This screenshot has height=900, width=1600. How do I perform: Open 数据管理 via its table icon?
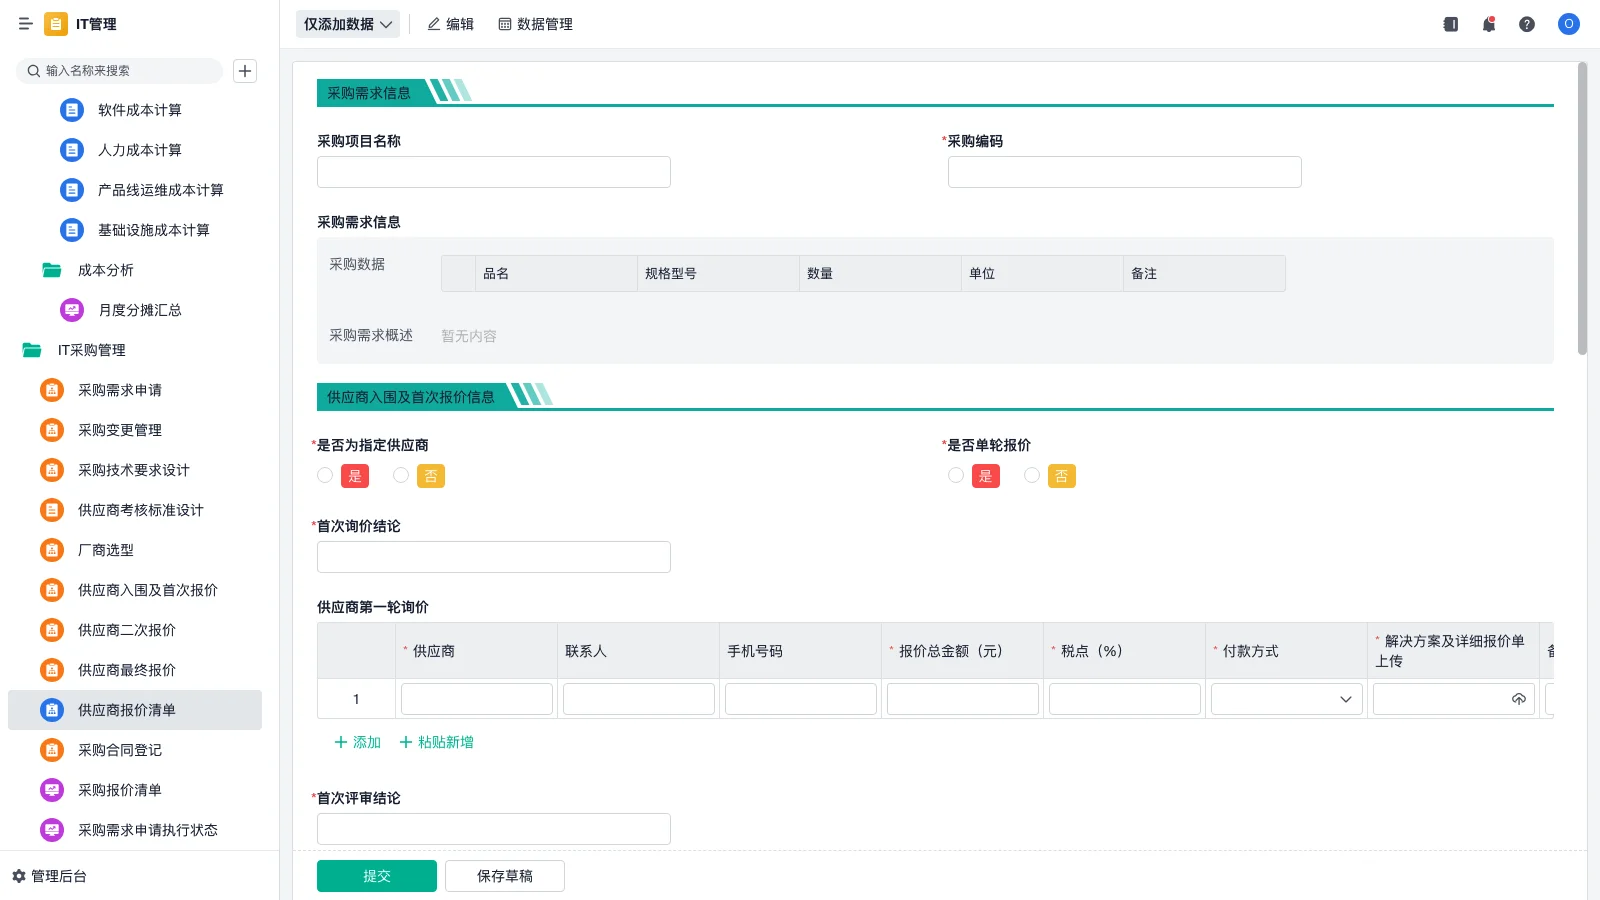click(x=504, y=24)
